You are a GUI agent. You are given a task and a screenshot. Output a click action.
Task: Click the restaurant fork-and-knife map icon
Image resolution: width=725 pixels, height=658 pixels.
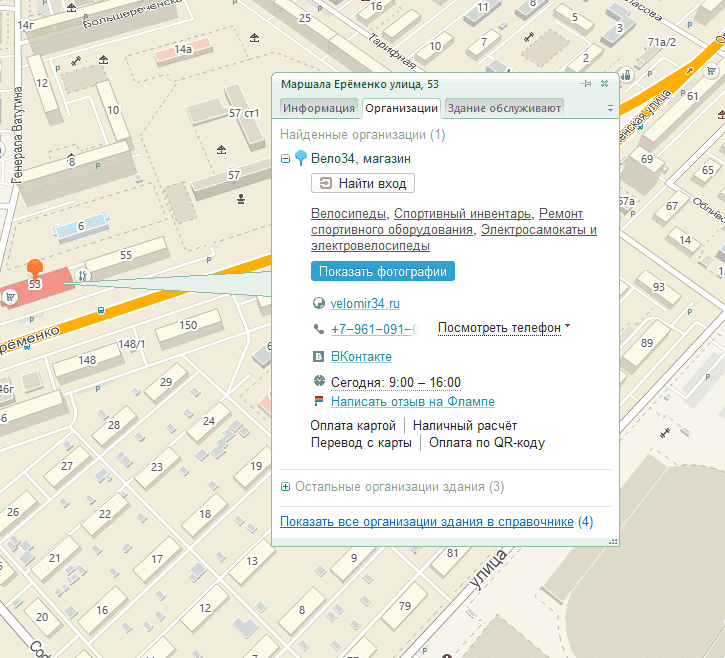pyautogui.click(x=83, y=275)
